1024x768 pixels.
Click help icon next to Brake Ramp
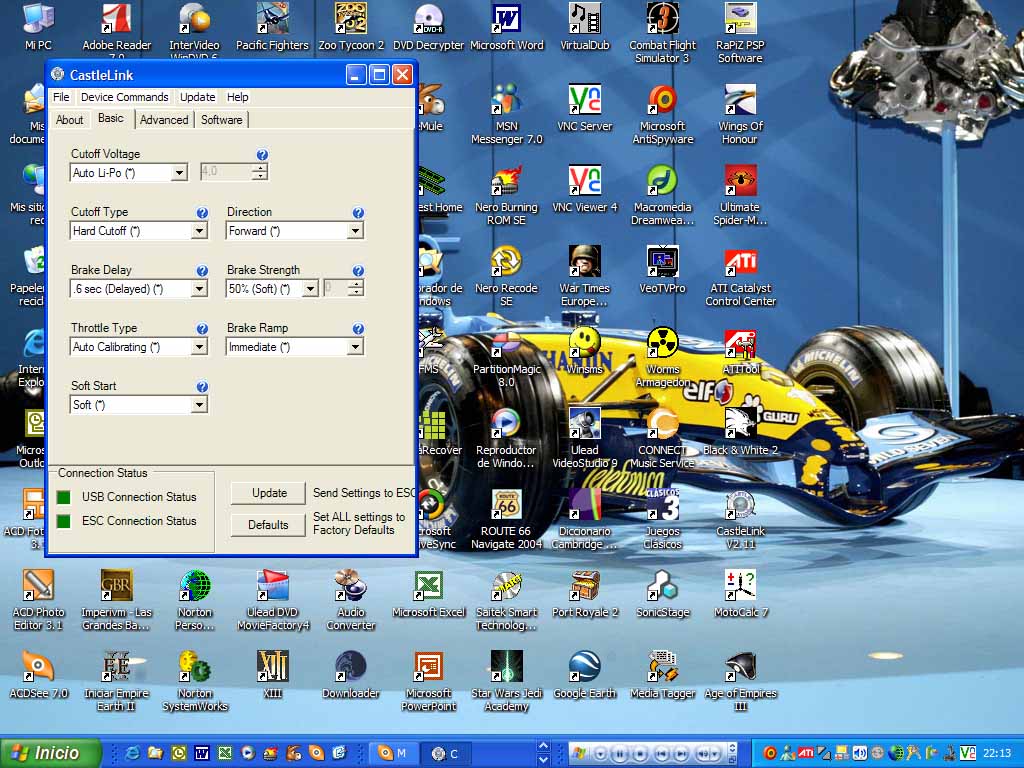(x=358, y=329)
